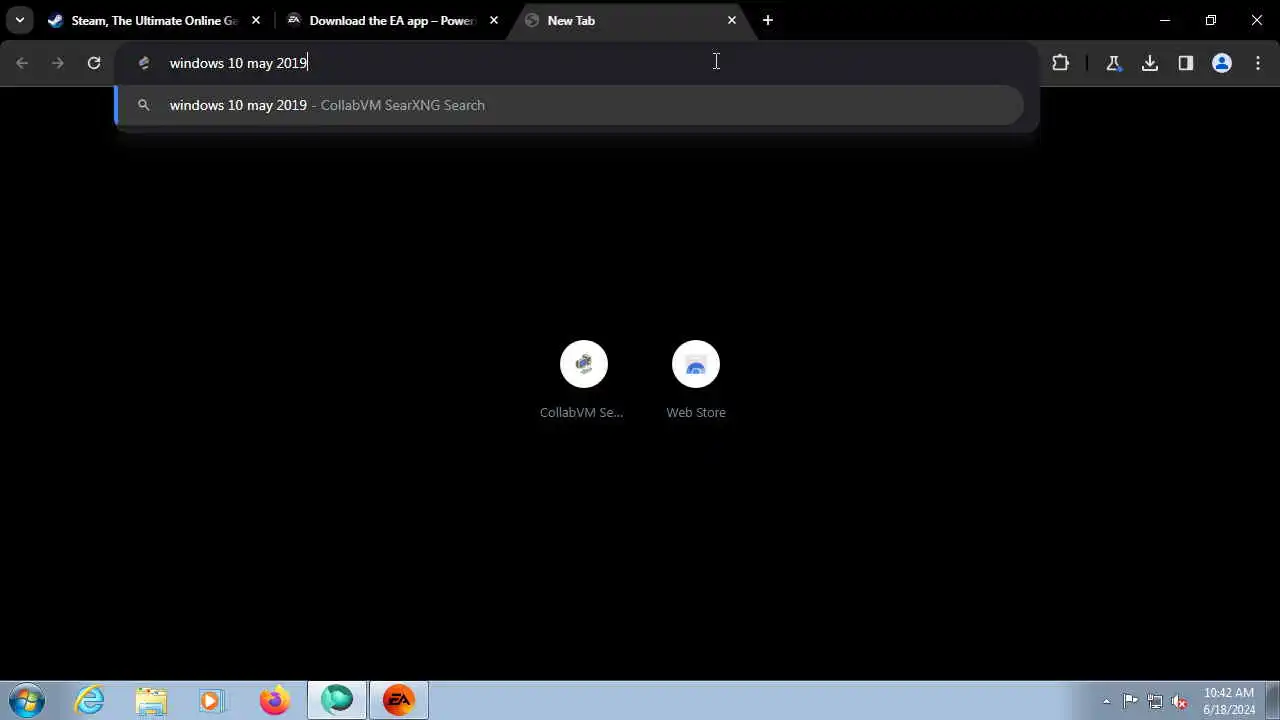Choose the windows 10 may 2019 search suggestion
The height and width of the screenshot is (720, 1280).
click(569, 105)
